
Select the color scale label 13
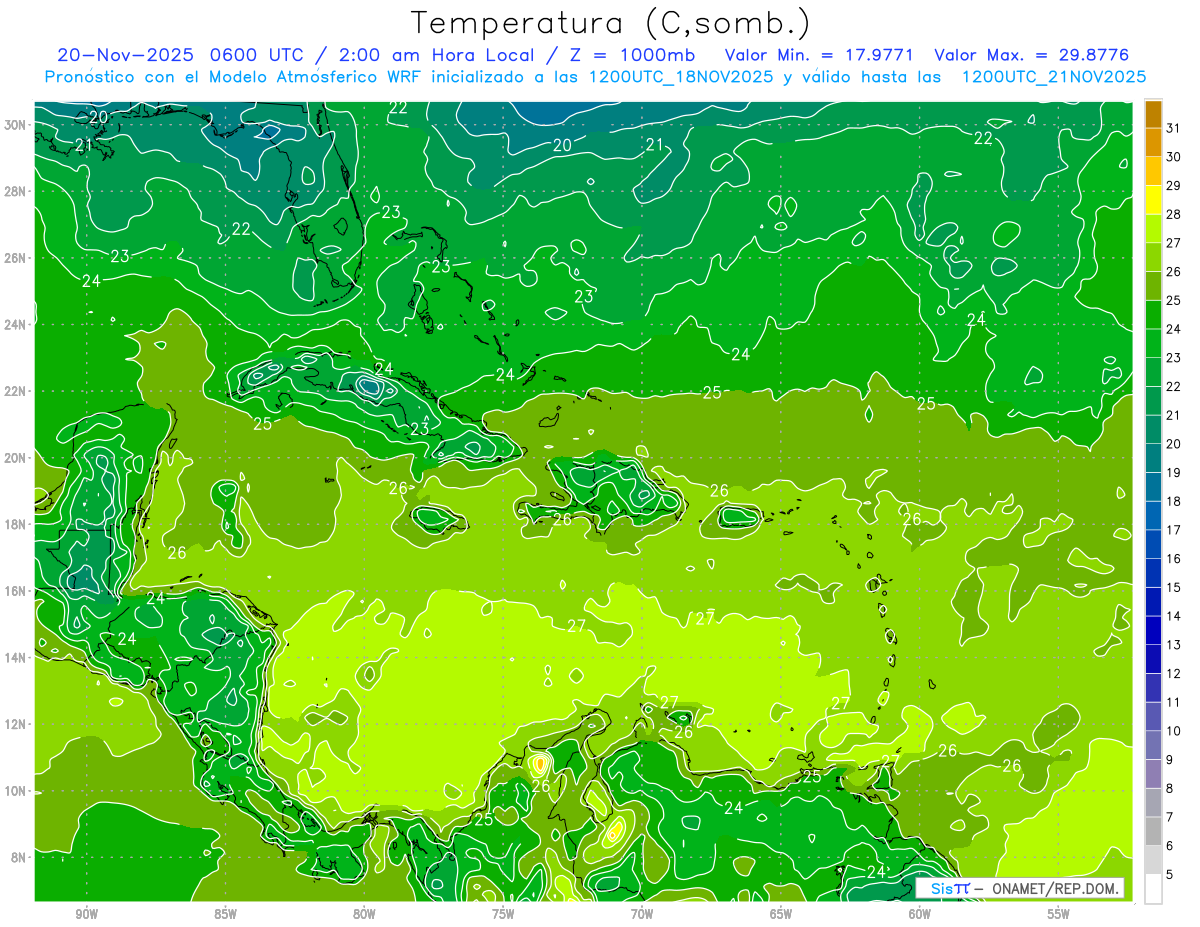pyautogui.click(x=1174, y=645)
